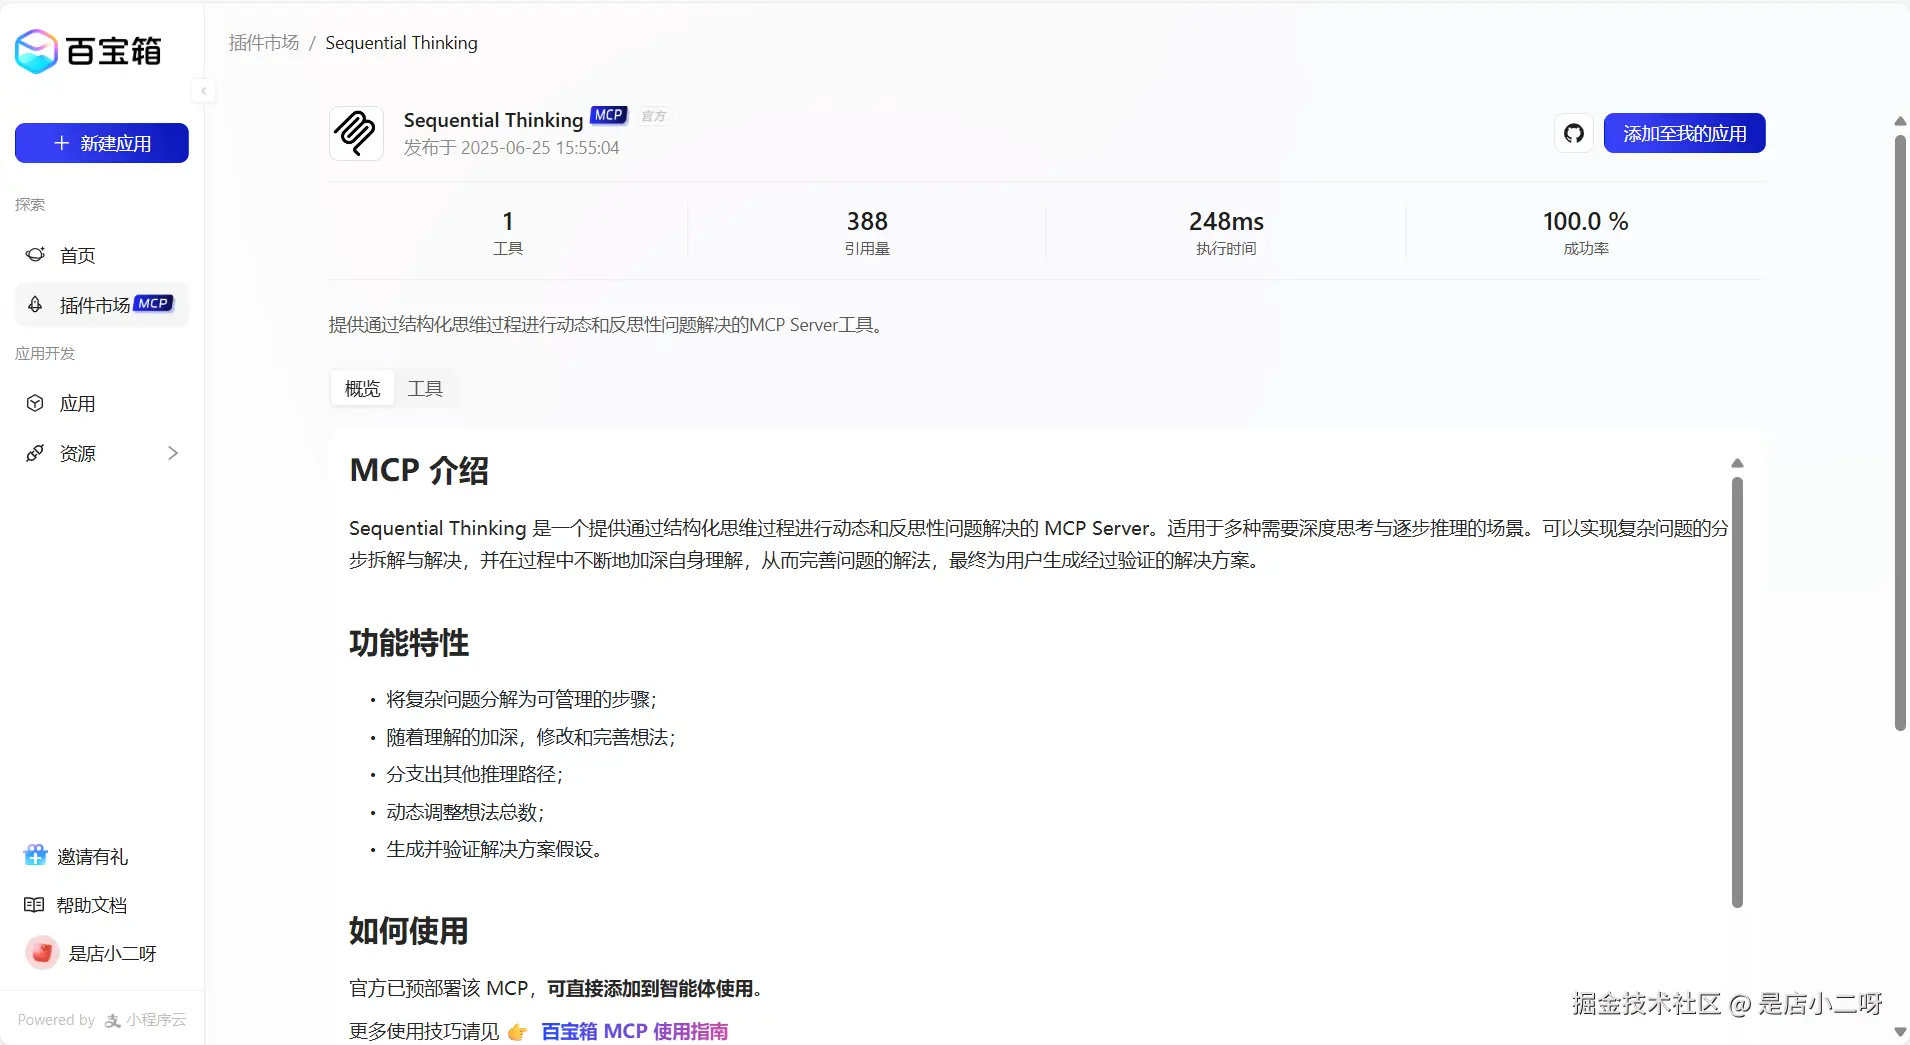Click the 邀请有礼 gift icon

pos(35,855)
